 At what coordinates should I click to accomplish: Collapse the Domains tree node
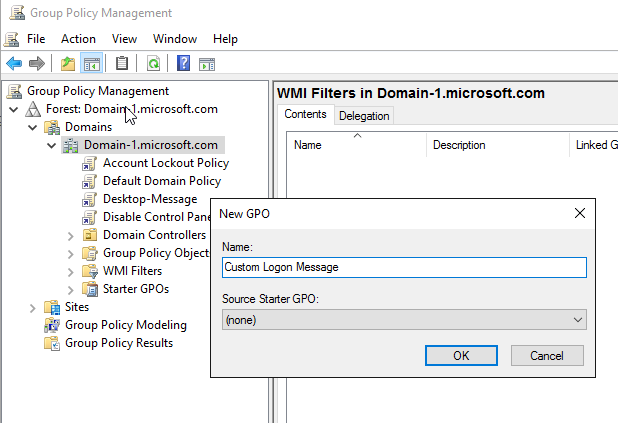(x=33, y=127)
